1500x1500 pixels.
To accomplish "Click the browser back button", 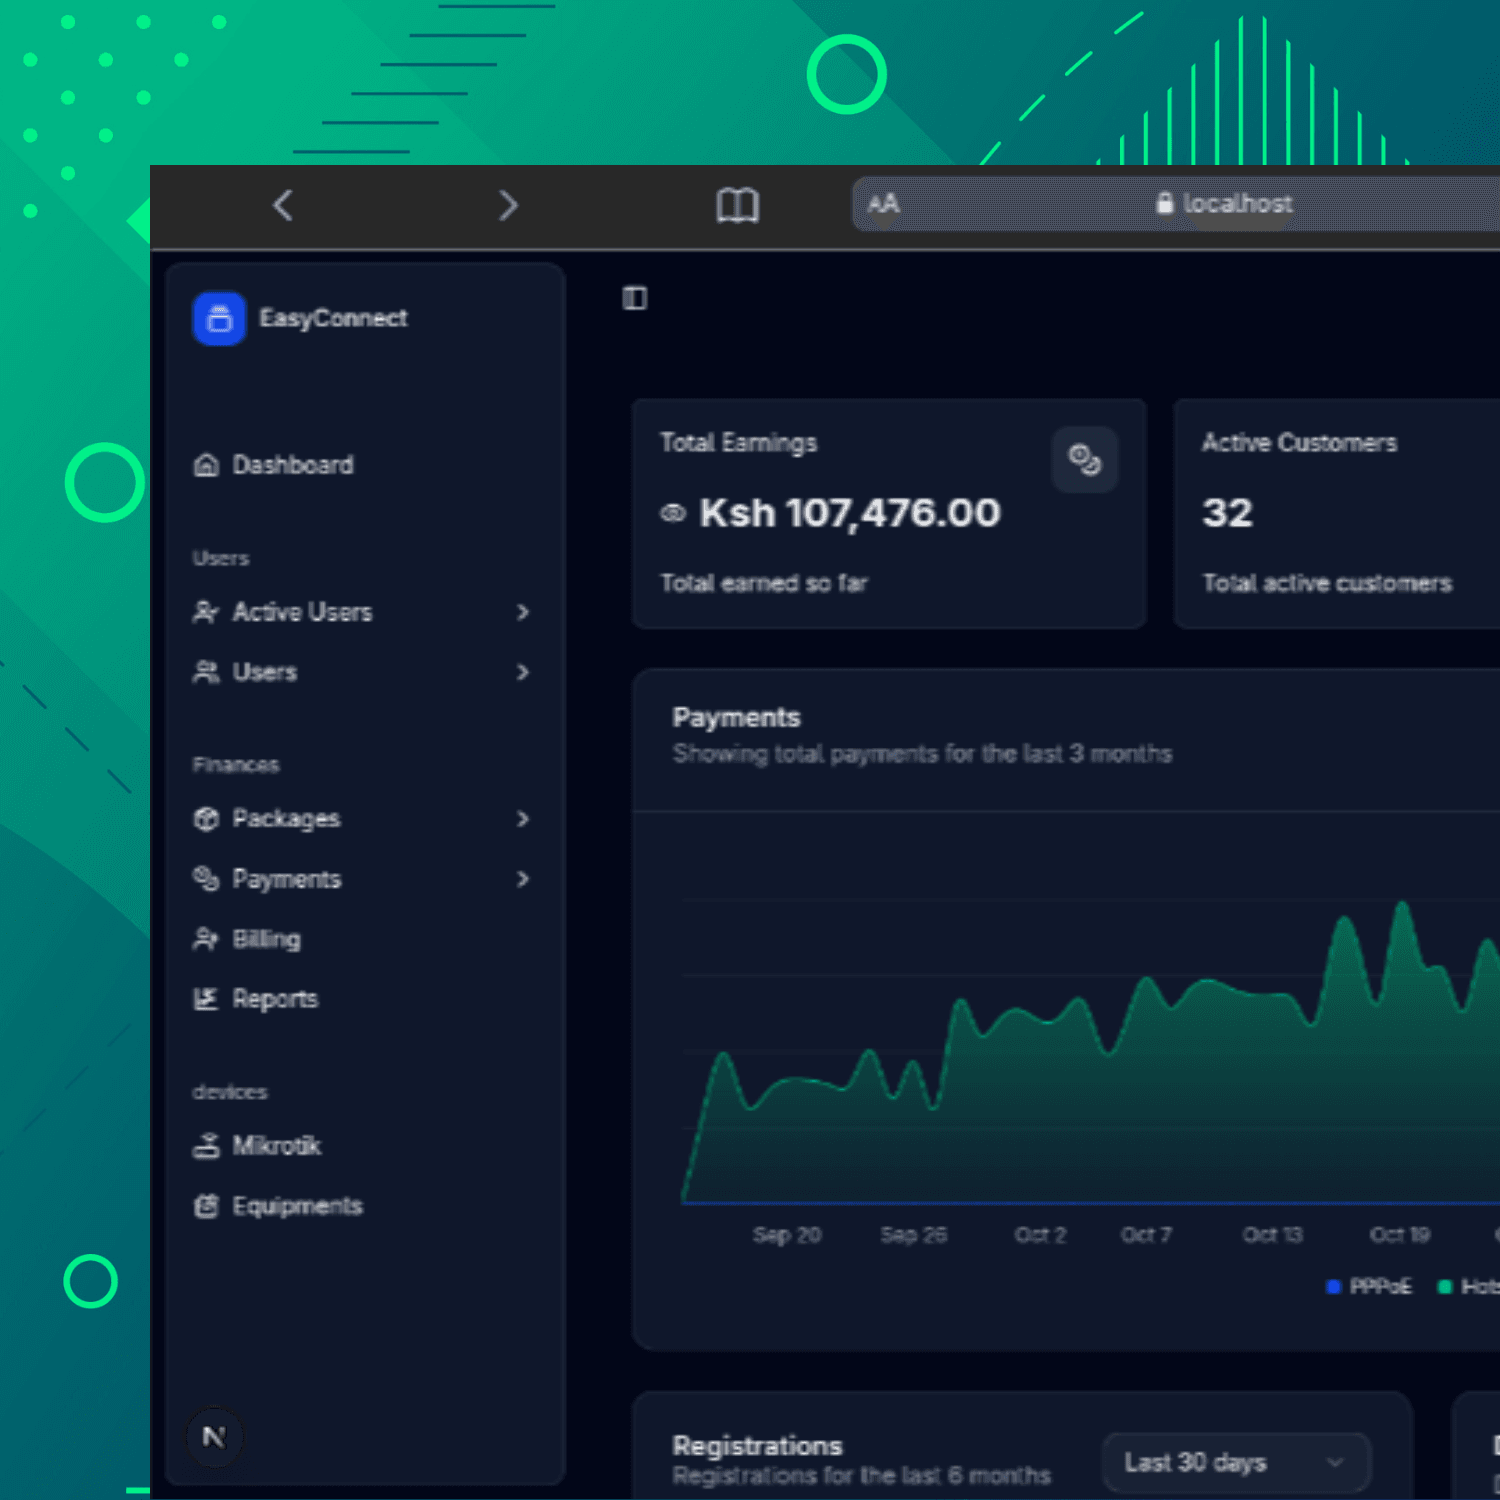I will 282,205.
